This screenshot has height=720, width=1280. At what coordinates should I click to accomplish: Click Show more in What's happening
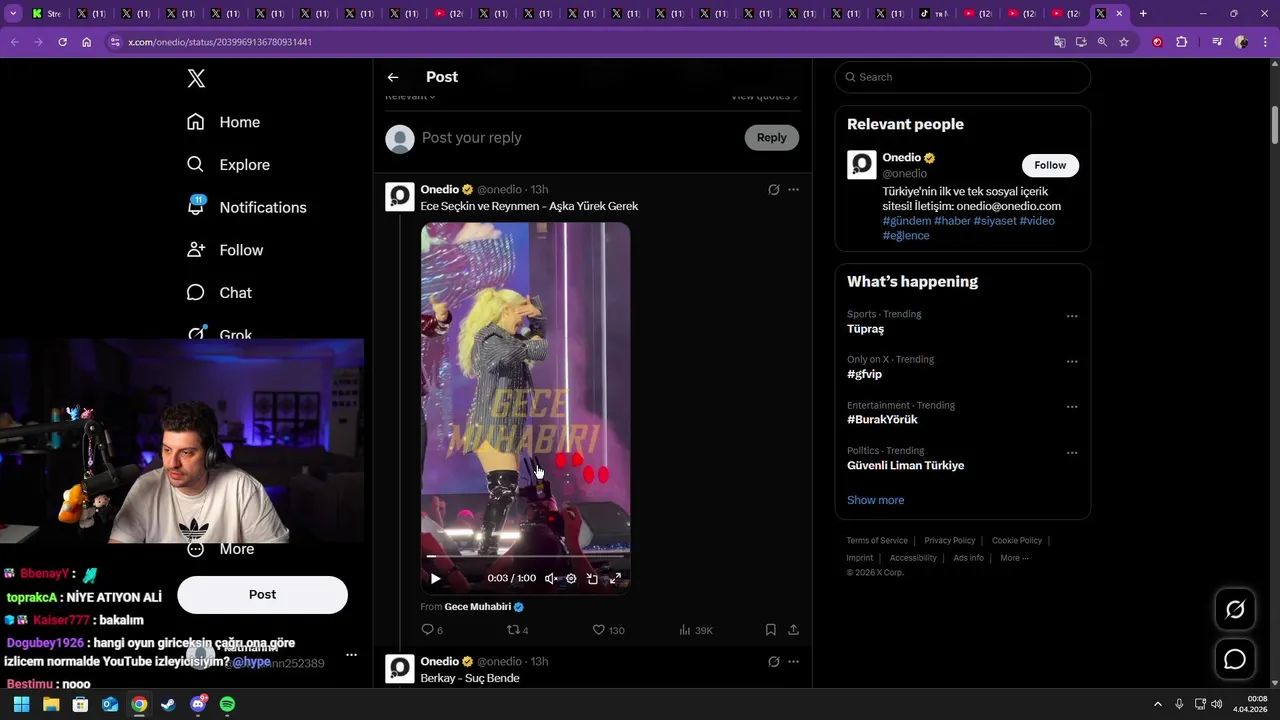[875, 500]
